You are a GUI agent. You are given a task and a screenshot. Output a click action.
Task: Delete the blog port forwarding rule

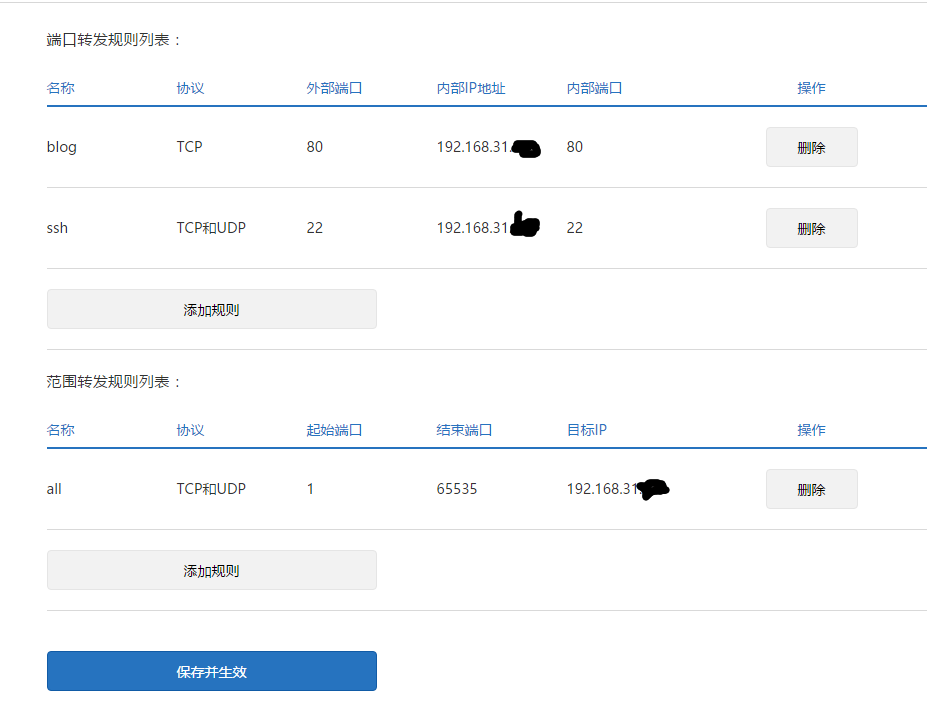811,147
